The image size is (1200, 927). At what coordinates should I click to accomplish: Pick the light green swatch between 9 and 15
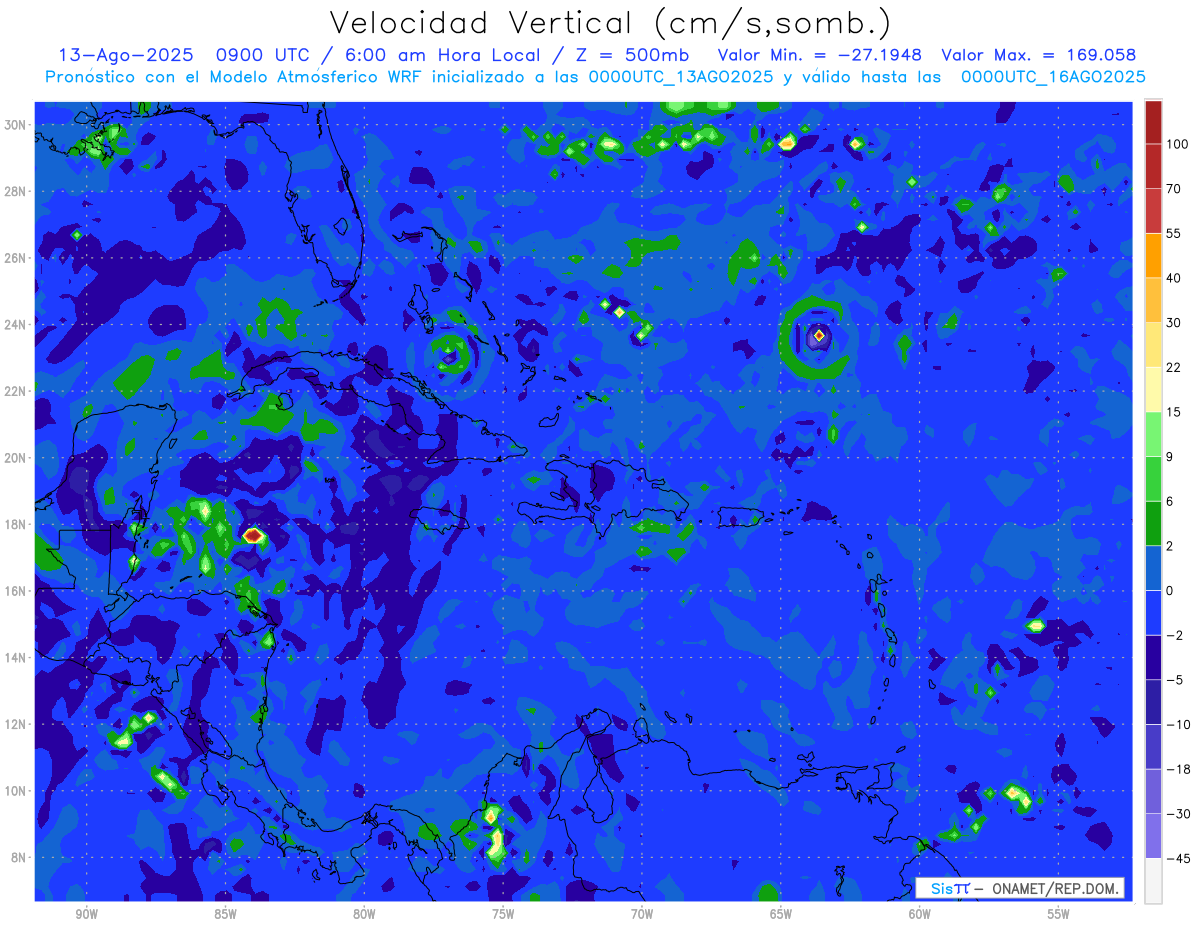(x=1153, y=434)
